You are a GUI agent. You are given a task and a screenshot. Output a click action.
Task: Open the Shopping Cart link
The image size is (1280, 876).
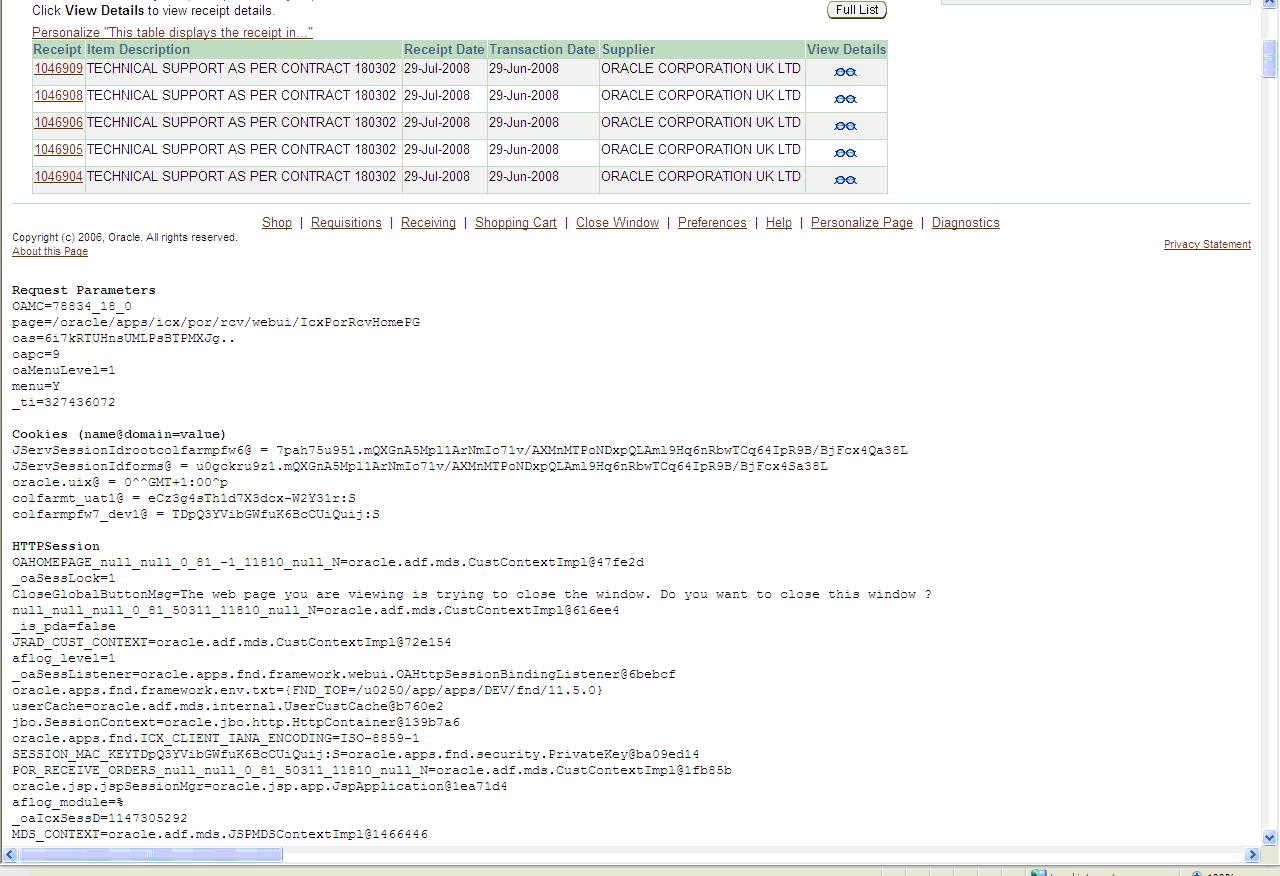pos(516,223)
